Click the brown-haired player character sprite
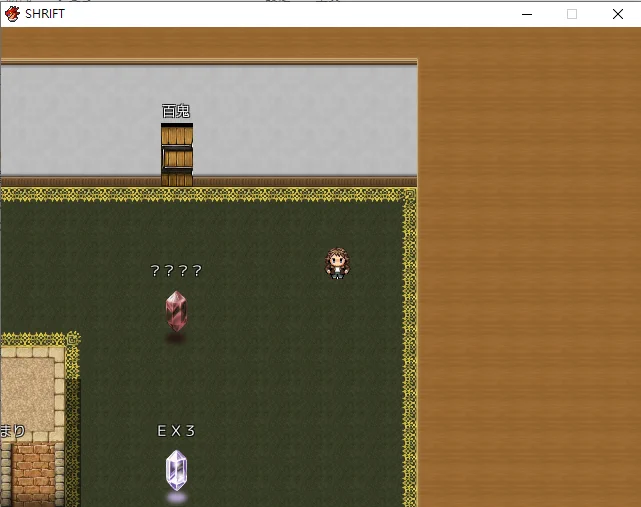The width and height of the screenshot is (641, 507). (x=338, y=263)
